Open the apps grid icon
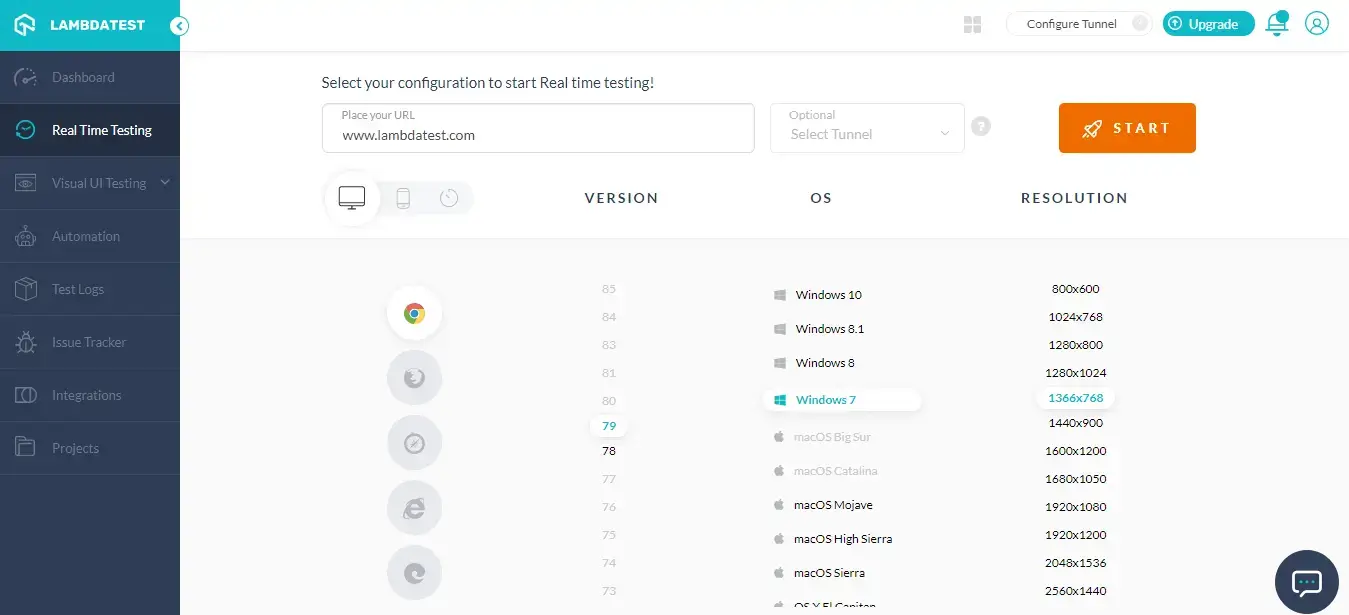The image size is (1349, 615). 972,23
